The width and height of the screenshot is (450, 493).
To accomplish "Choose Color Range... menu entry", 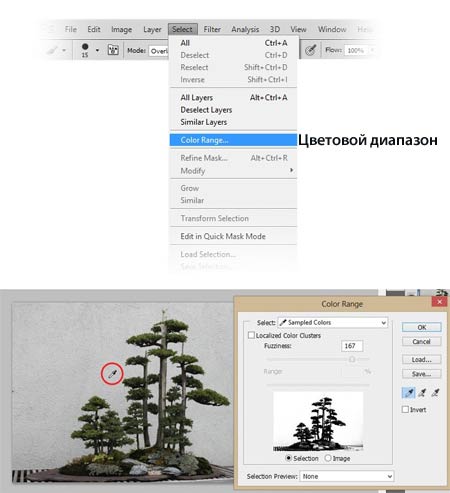I will pos(233,140).
